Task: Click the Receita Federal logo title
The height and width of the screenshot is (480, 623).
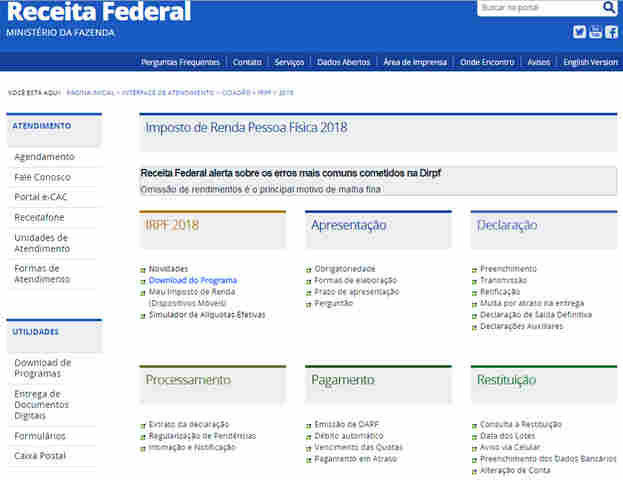Action: pos(99,11)
